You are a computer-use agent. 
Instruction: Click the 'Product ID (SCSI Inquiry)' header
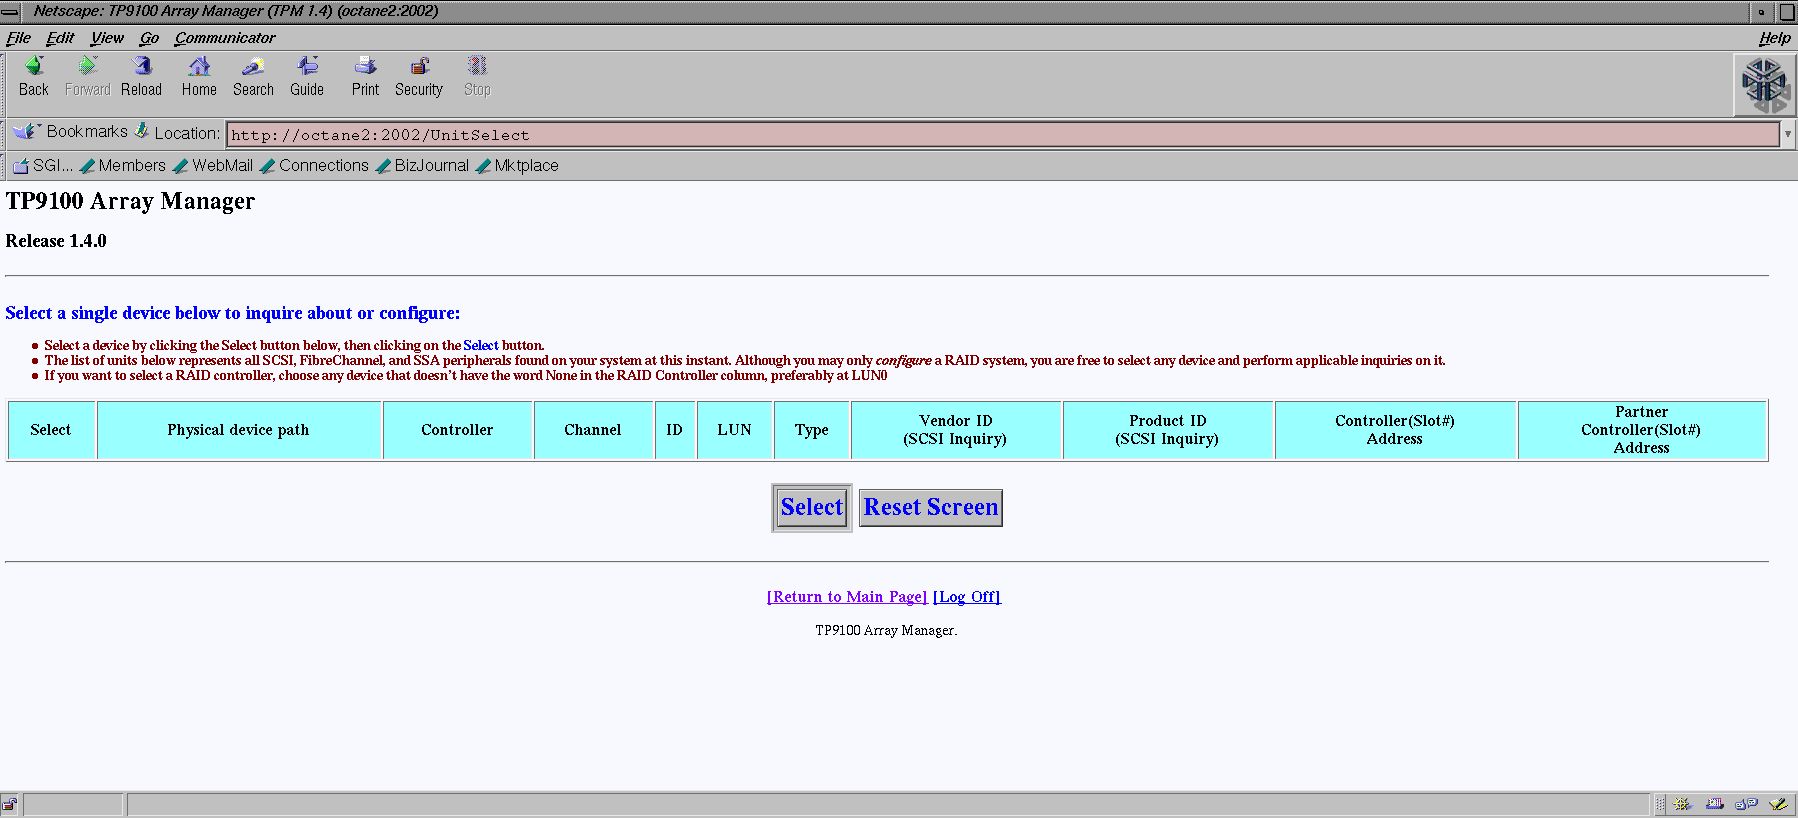click(1167, 430)
